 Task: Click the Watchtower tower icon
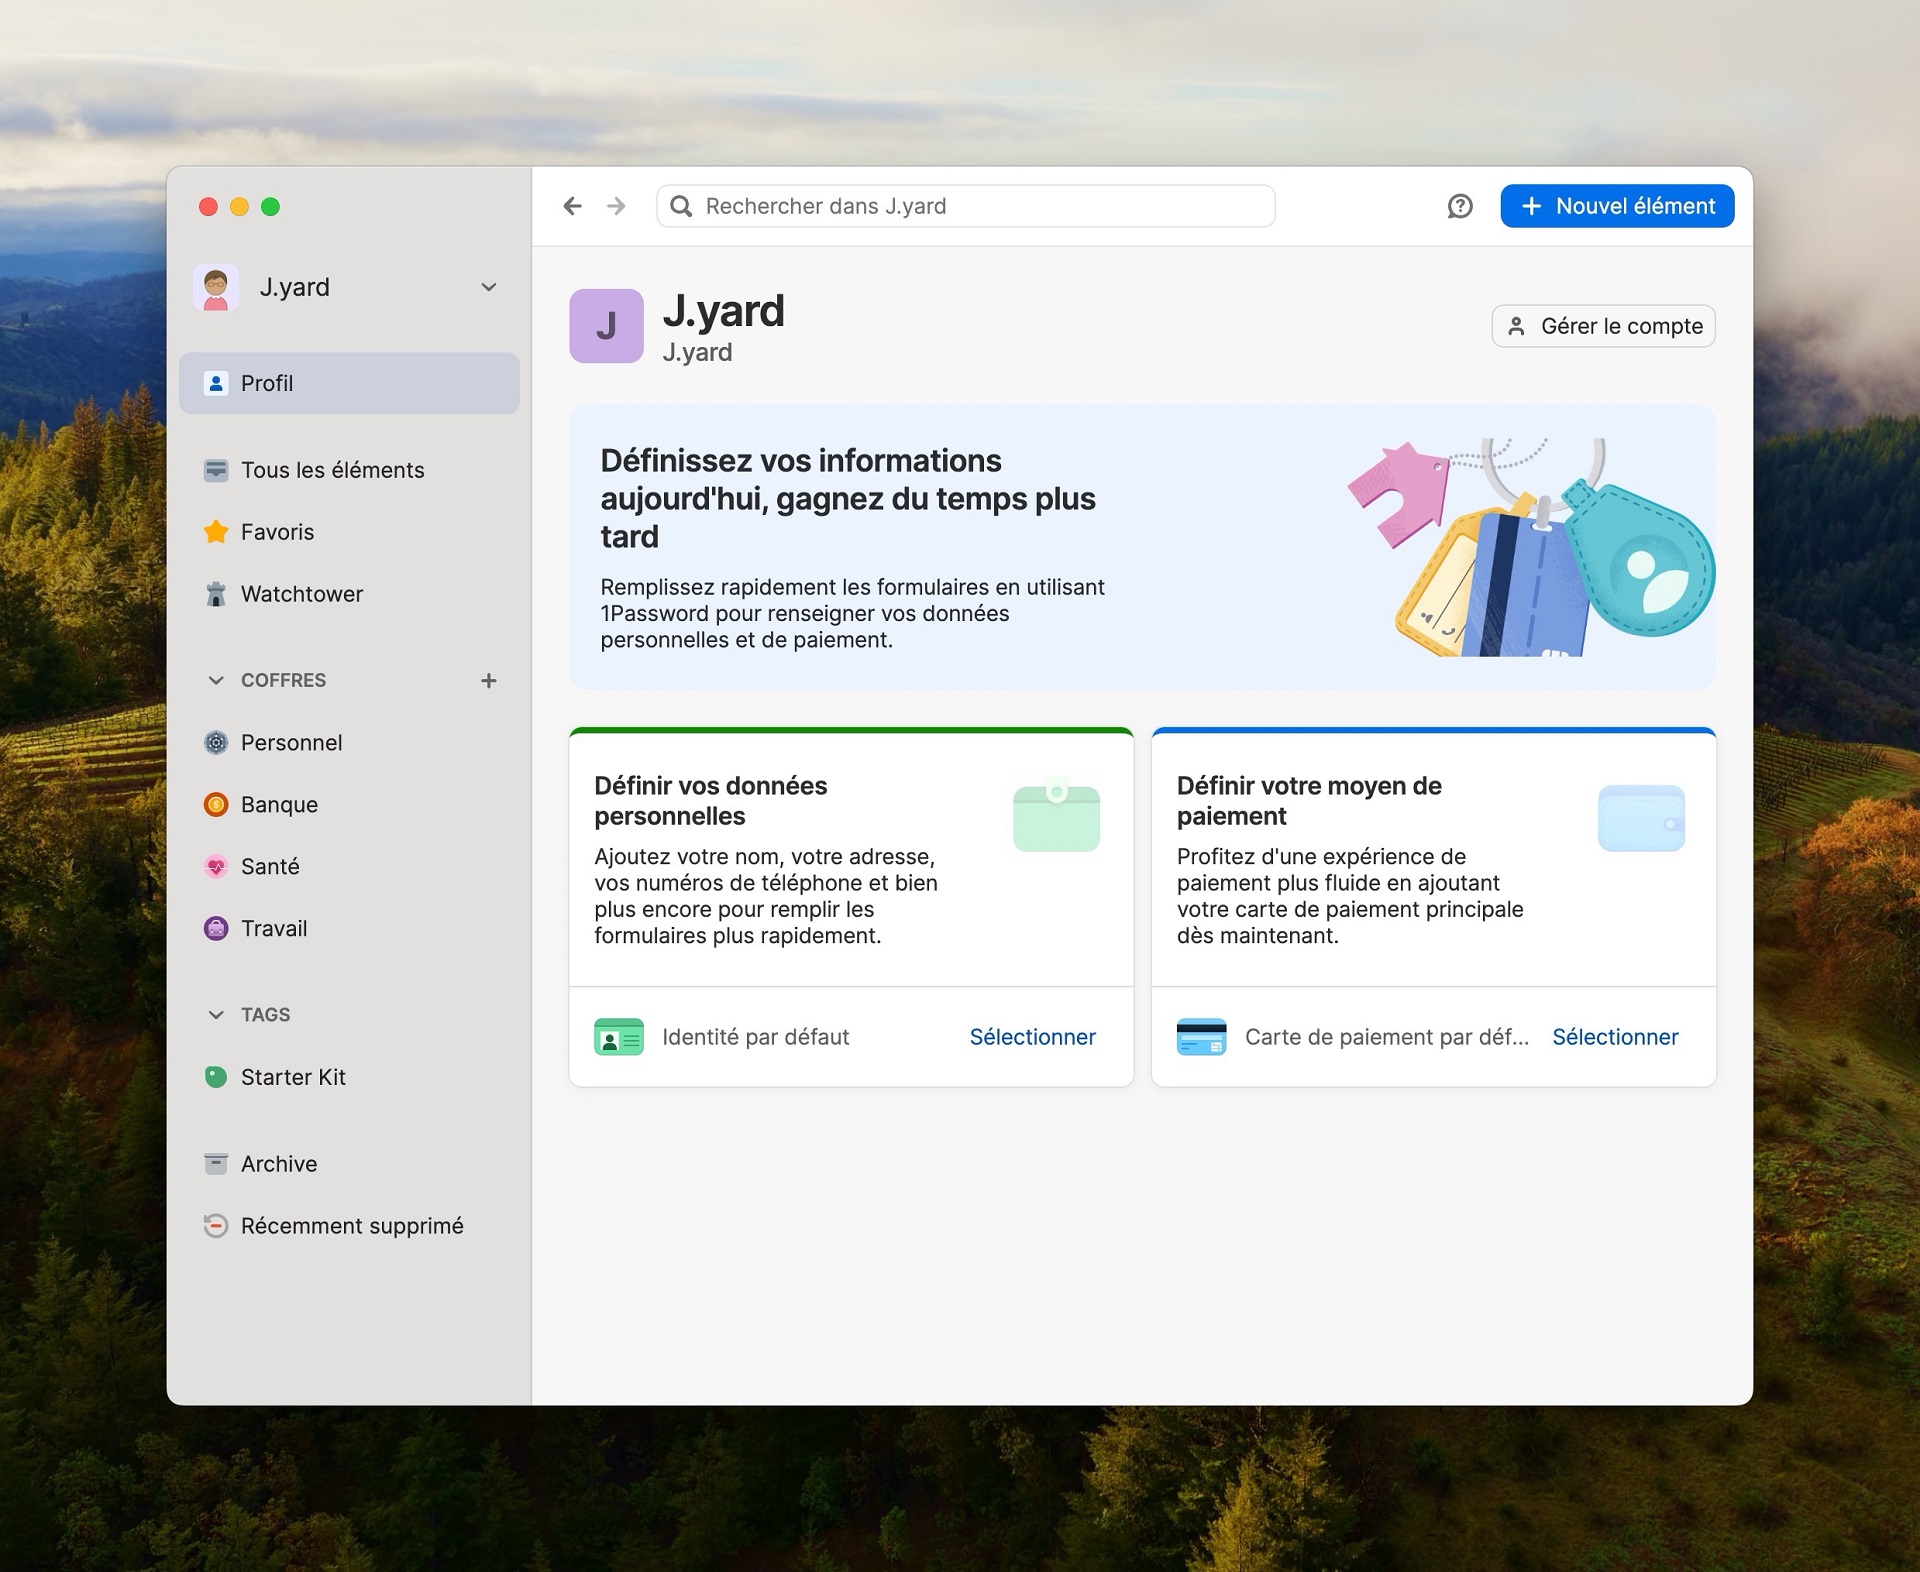point(216,594)
